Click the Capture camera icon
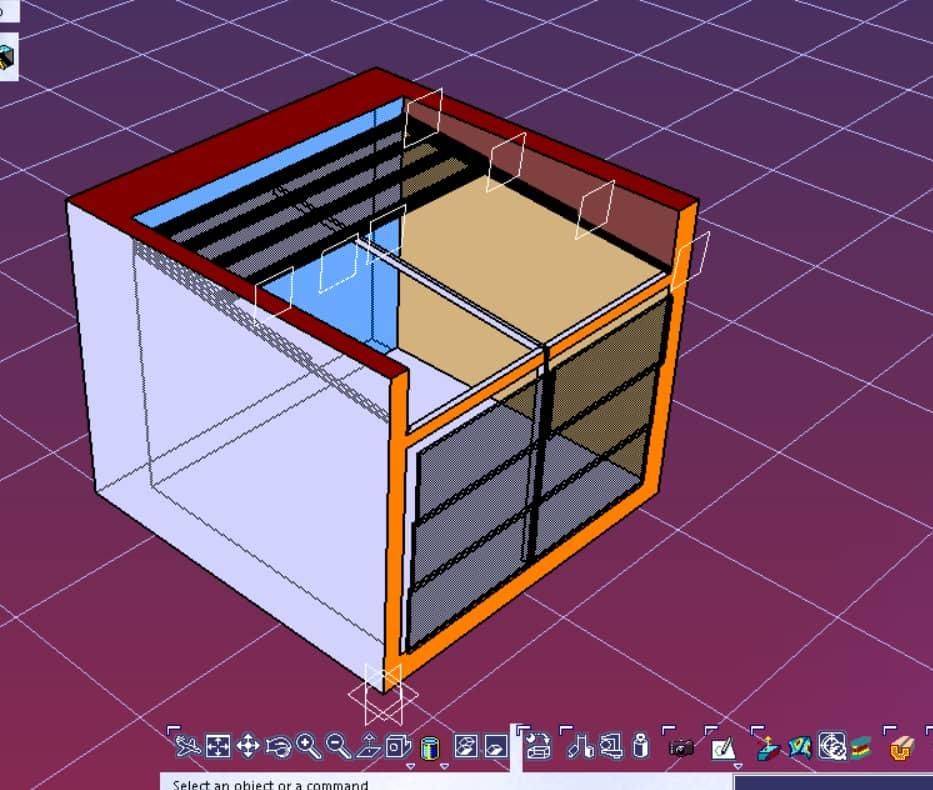The image size is (933, 790). 681,747
